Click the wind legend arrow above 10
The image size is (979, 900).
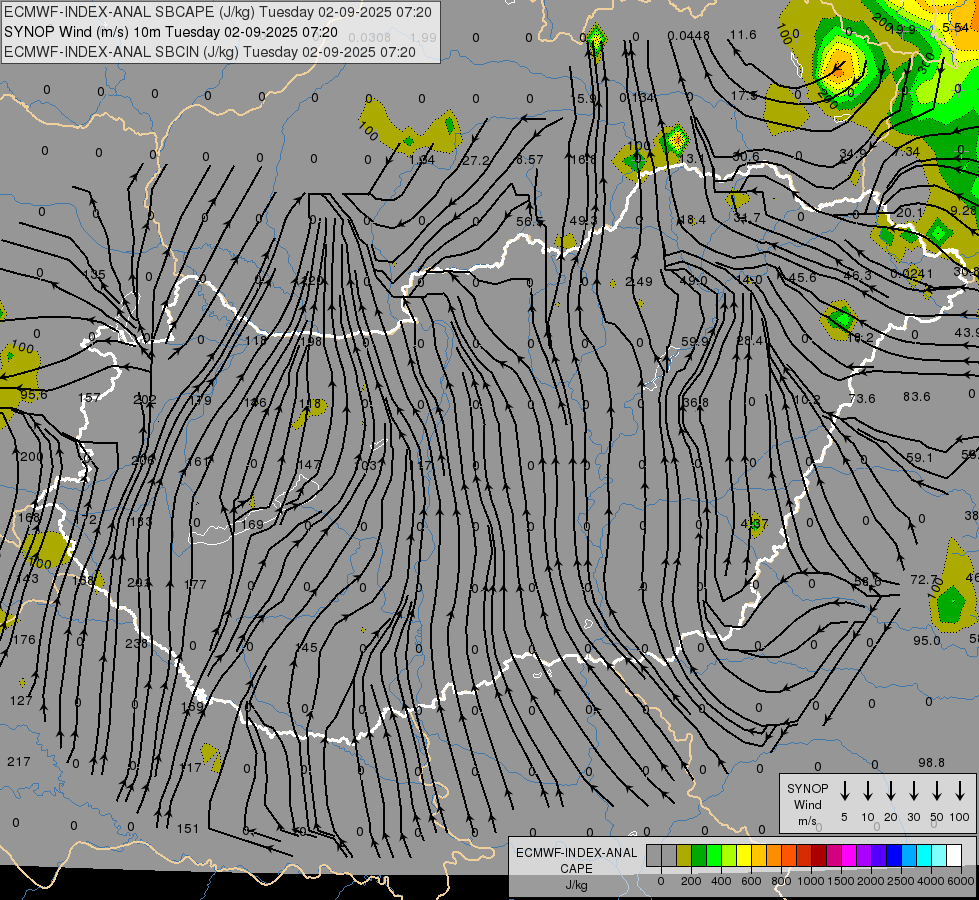[867, 791]
